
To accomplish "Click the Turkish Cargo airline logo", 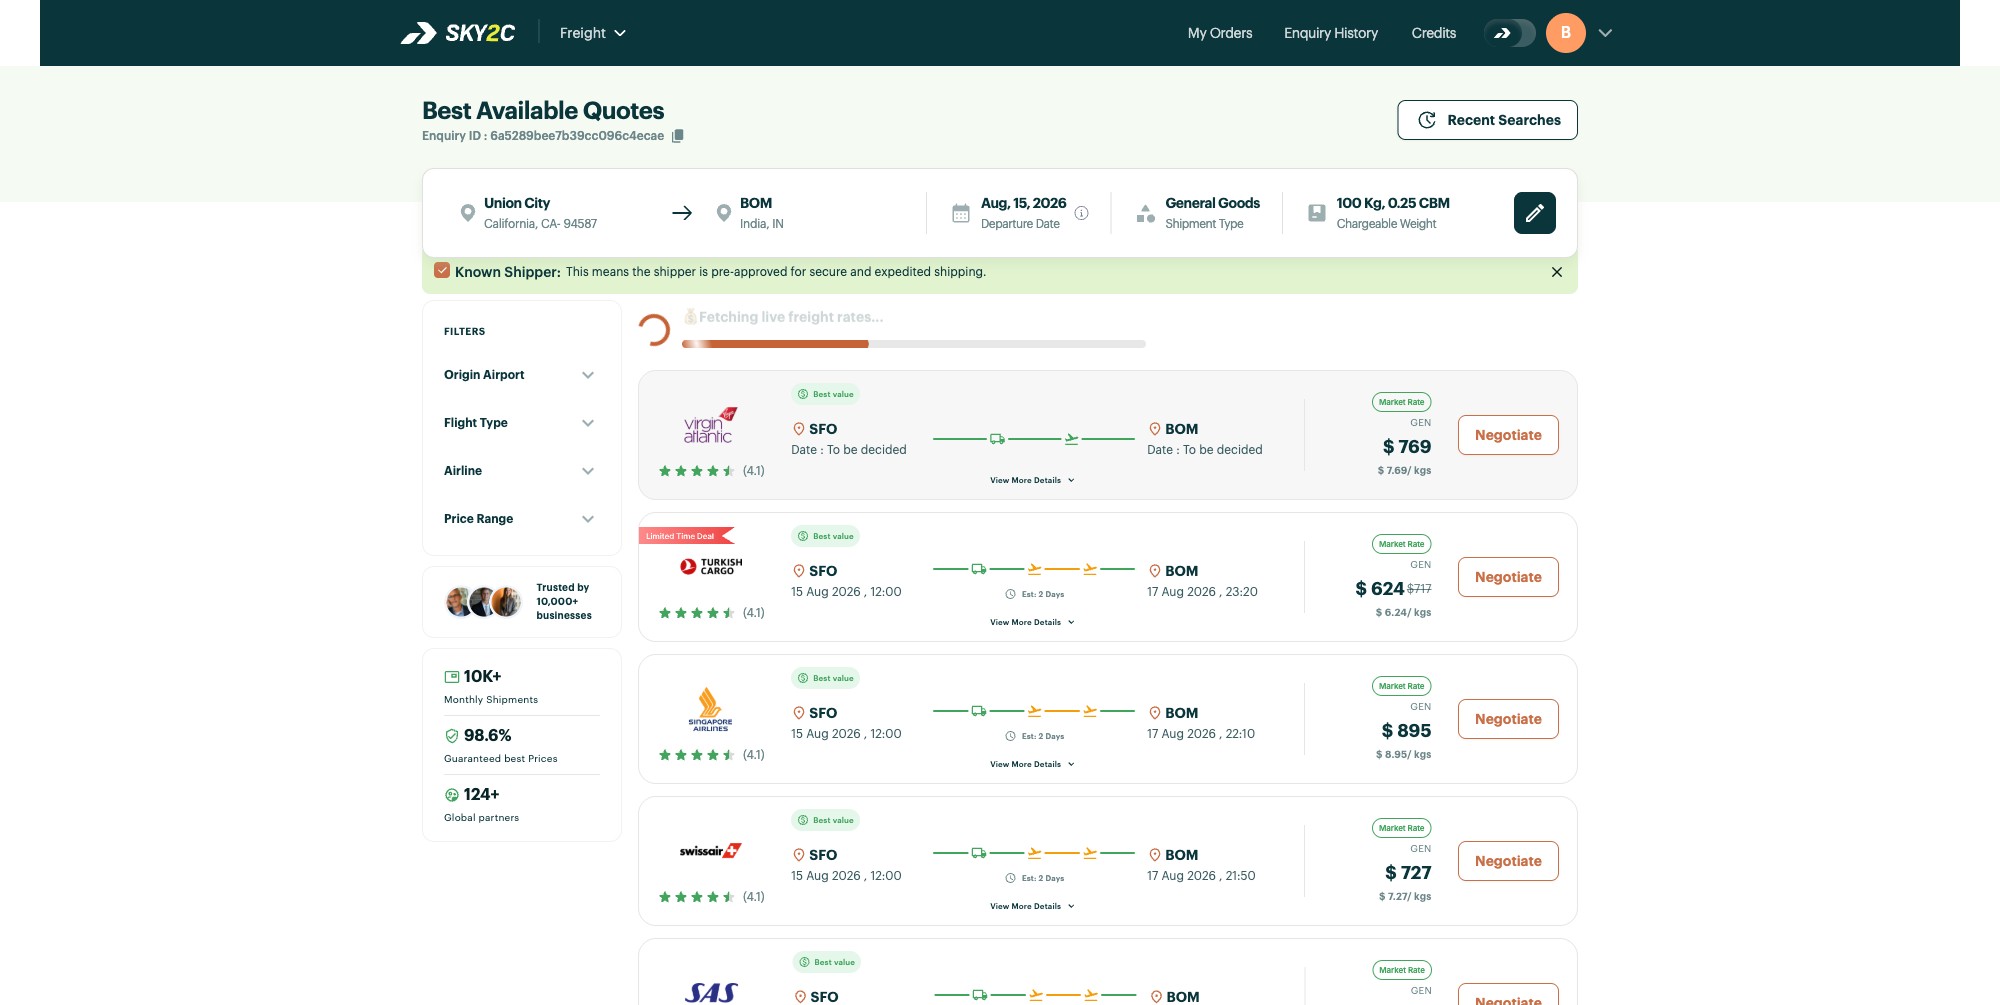I will coord(711,567).
